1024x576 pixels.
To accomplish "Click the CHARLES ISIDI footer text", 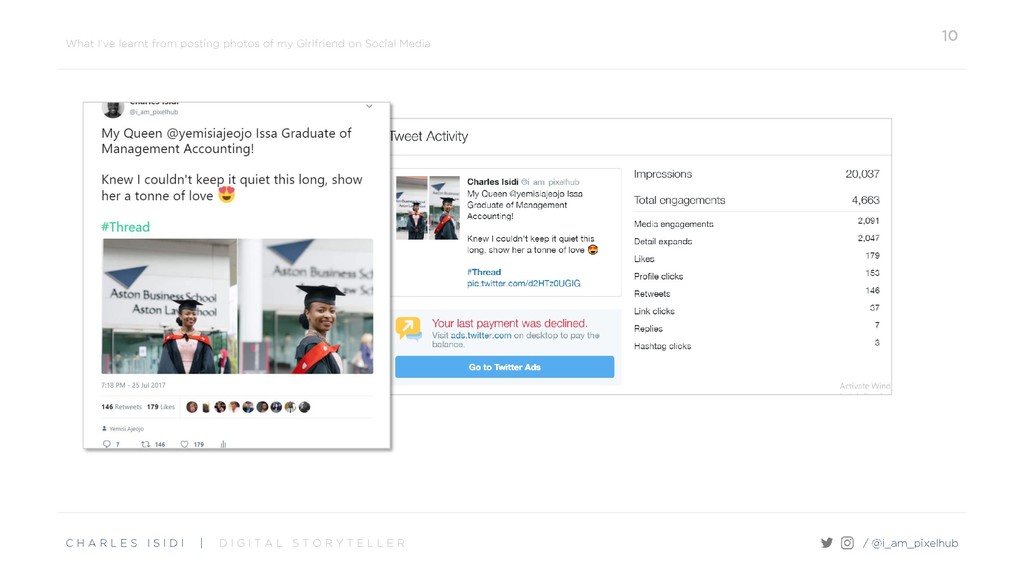I will [x=125, y=543].
